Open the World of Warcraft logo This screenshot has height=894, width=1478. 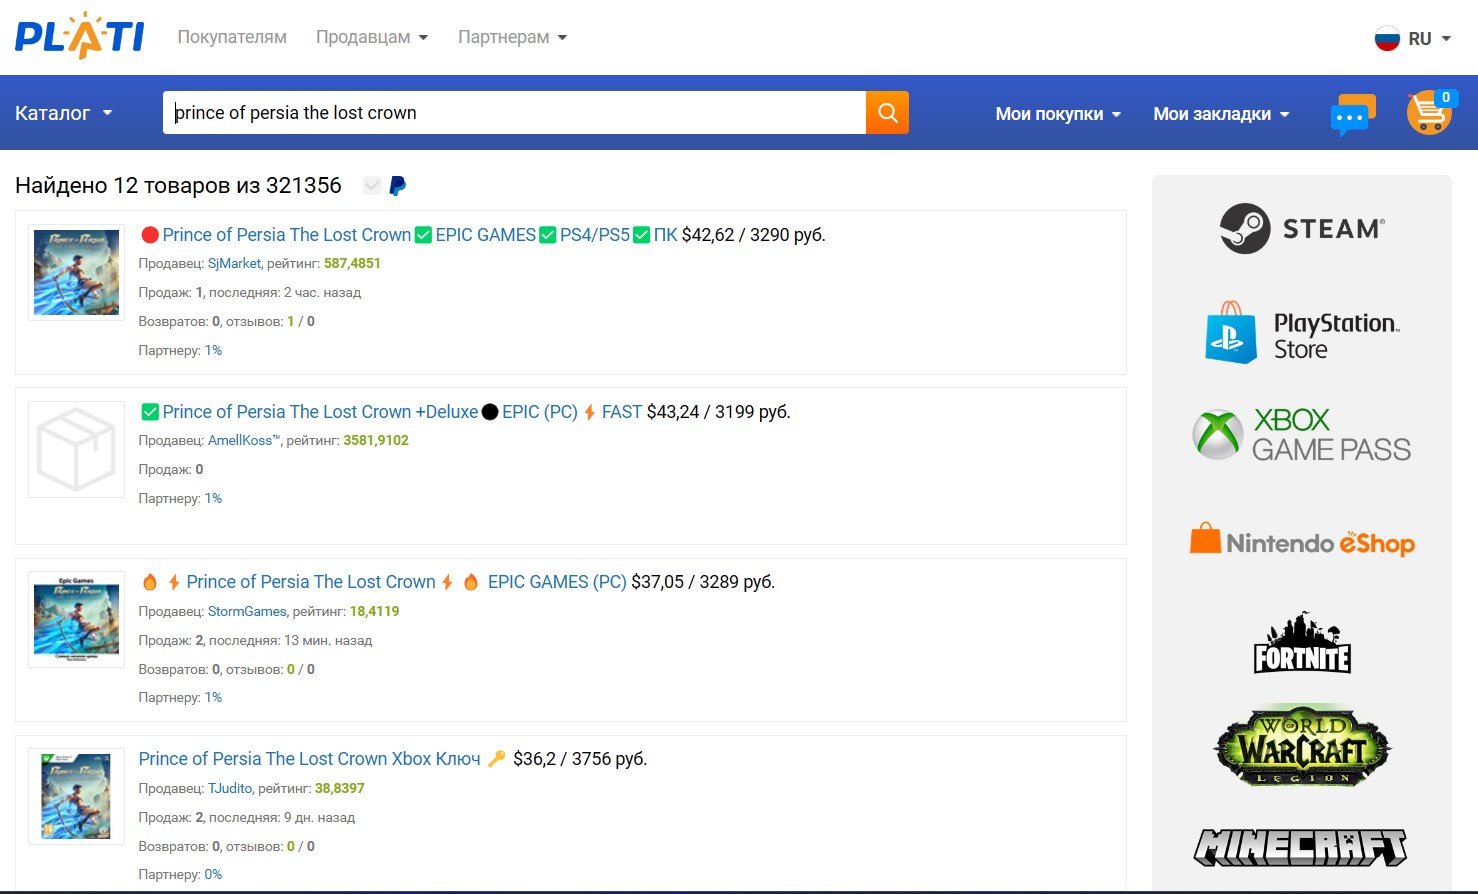tap(1302, 746)
